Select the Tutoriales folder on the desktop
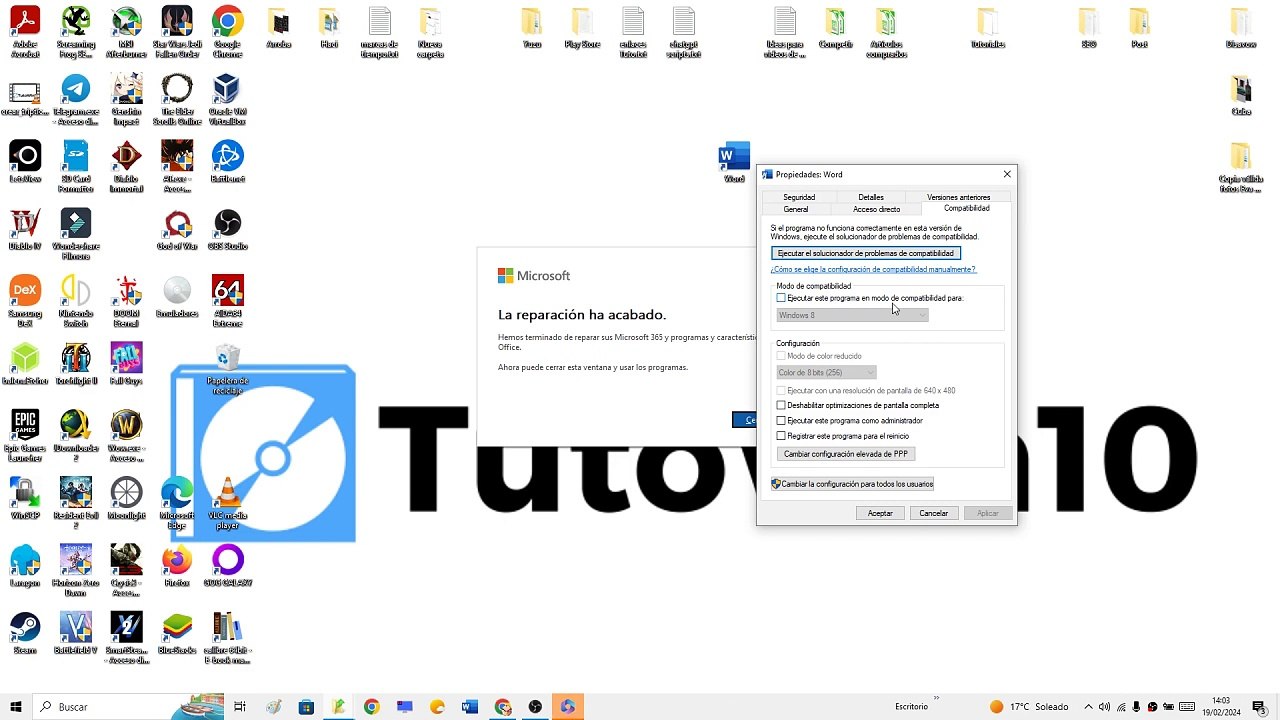Viewport: 1280px width, 720px height. [x=987, y=28]
